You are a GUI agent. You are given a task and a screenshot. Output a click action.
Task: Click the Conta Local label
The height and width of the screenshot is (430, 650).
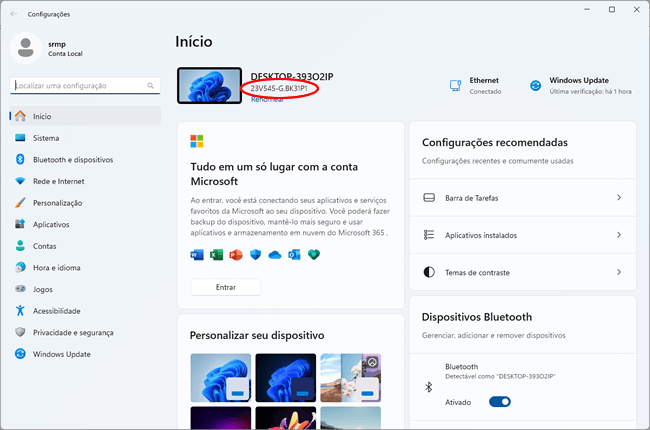click(65, 53)
